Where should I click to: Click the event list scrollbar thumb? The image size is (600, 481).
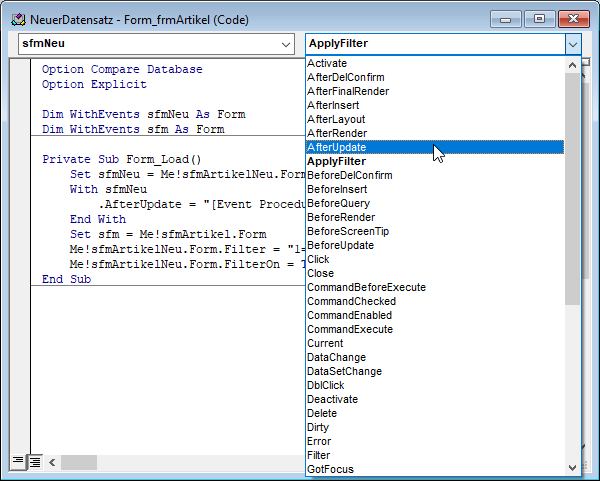tap(572, 189)
